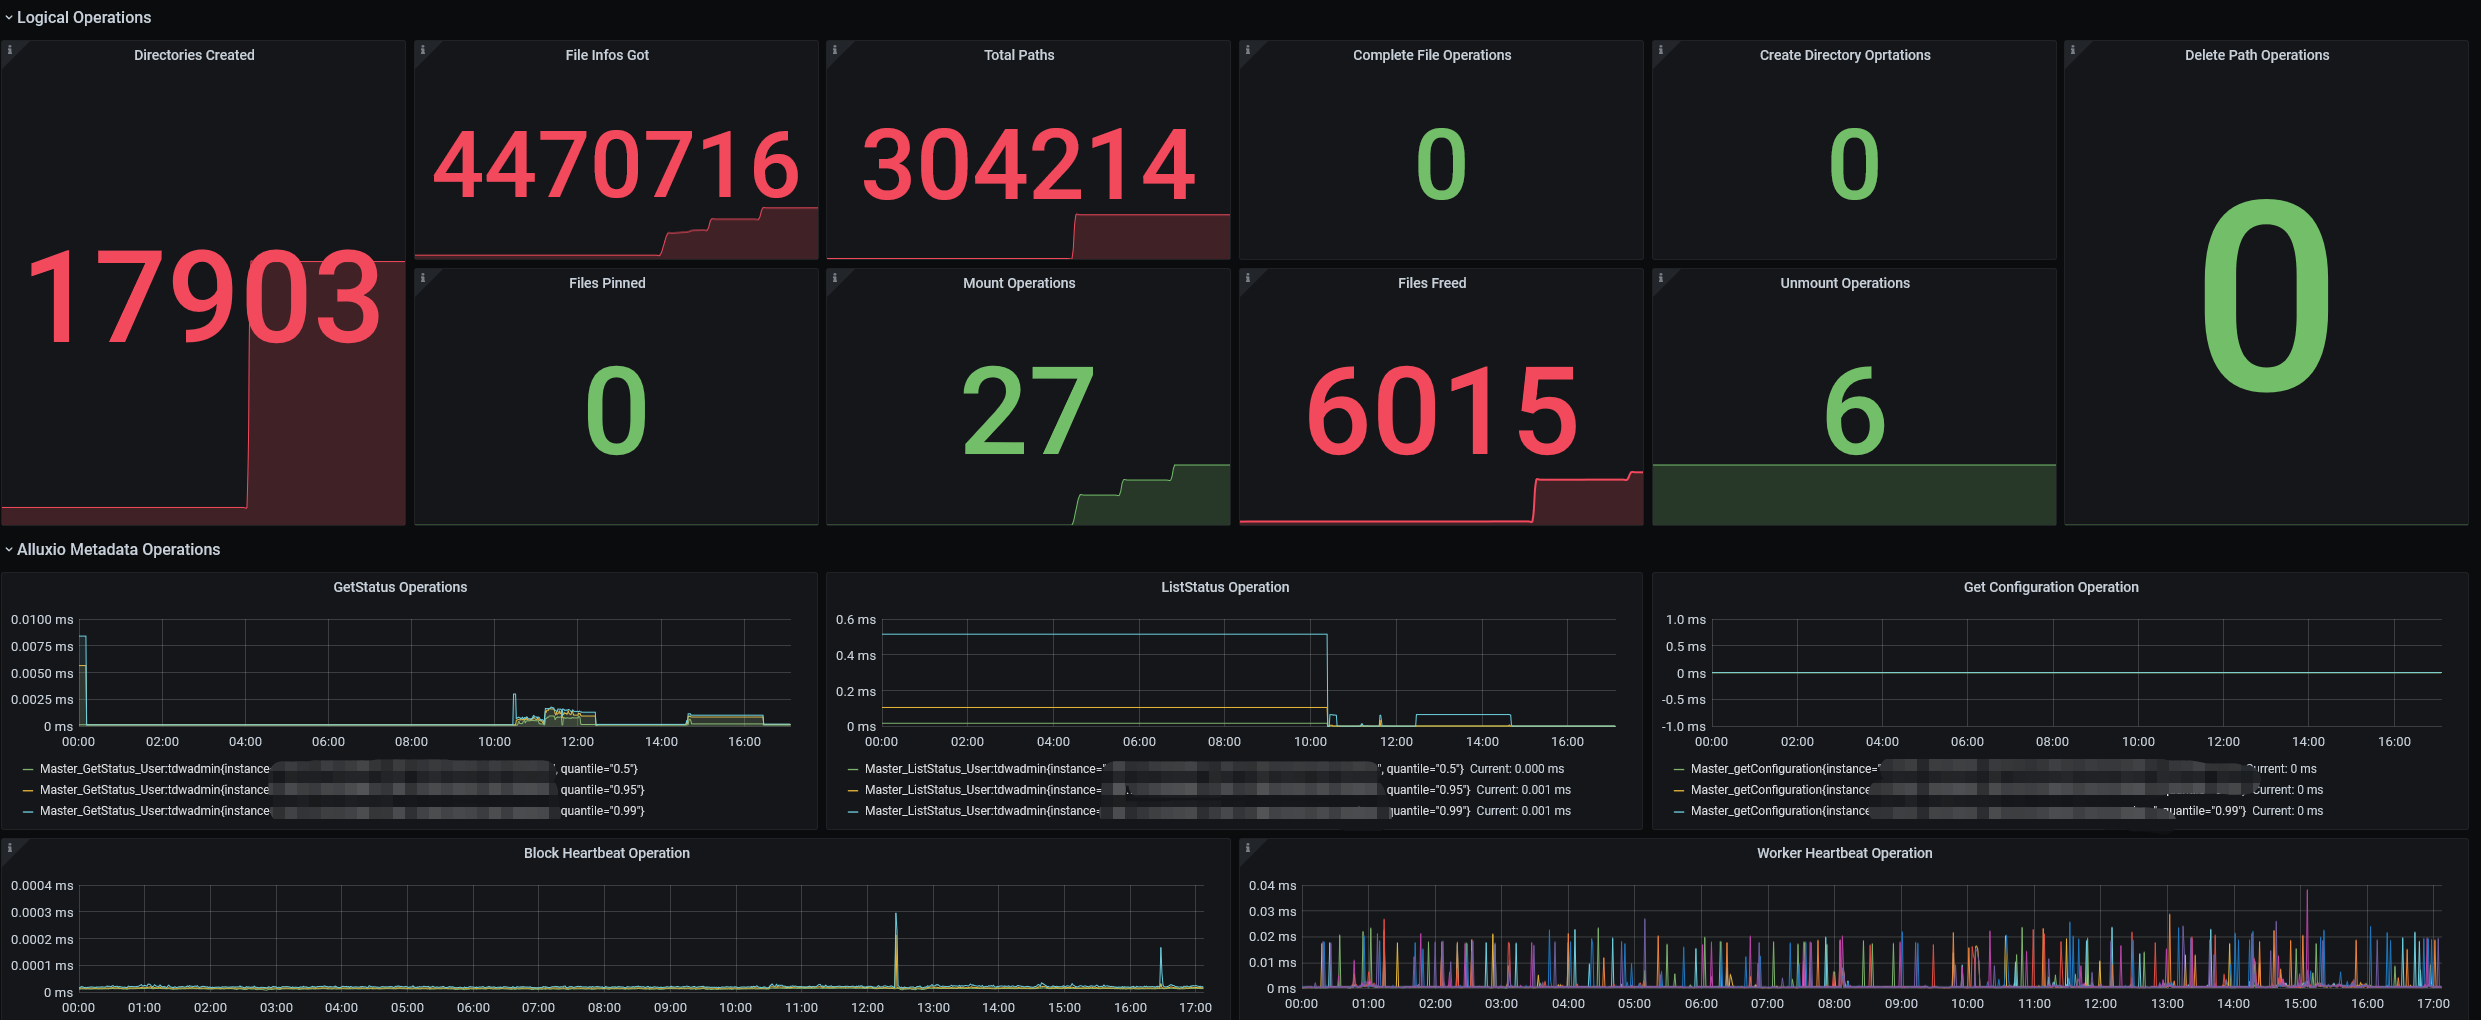This screenshot has width=2481, height=1020.
Task: Click the Mount Operations panel title
Action: tap(1019, 283)
